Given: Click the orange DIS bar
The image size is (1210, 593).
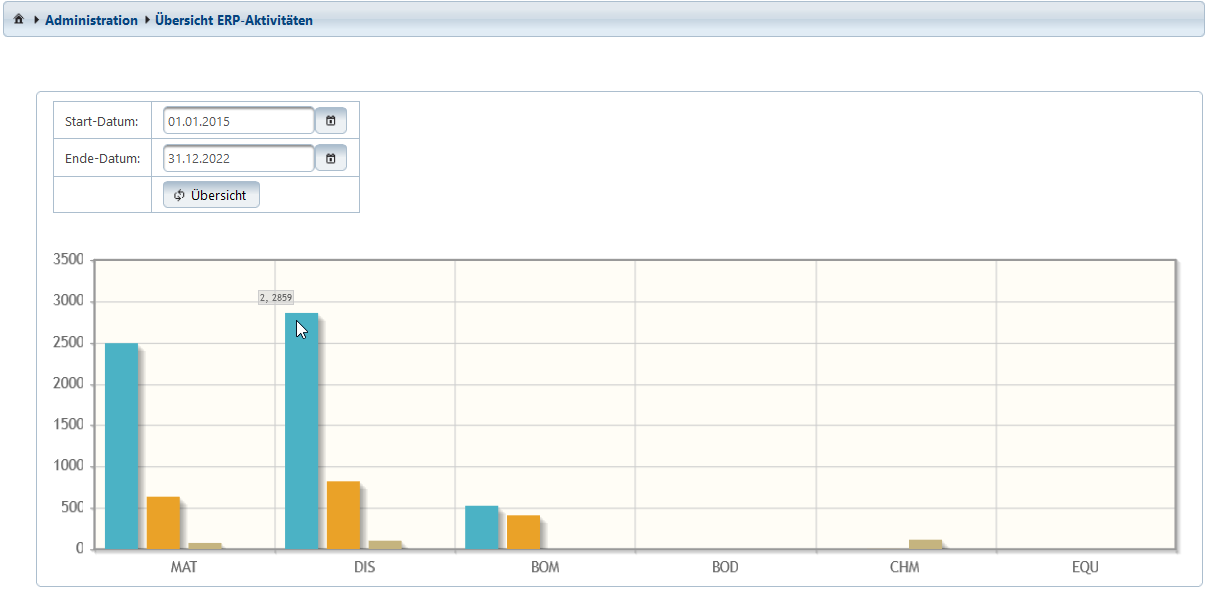Looking at the screenshot, I should 343,515.
